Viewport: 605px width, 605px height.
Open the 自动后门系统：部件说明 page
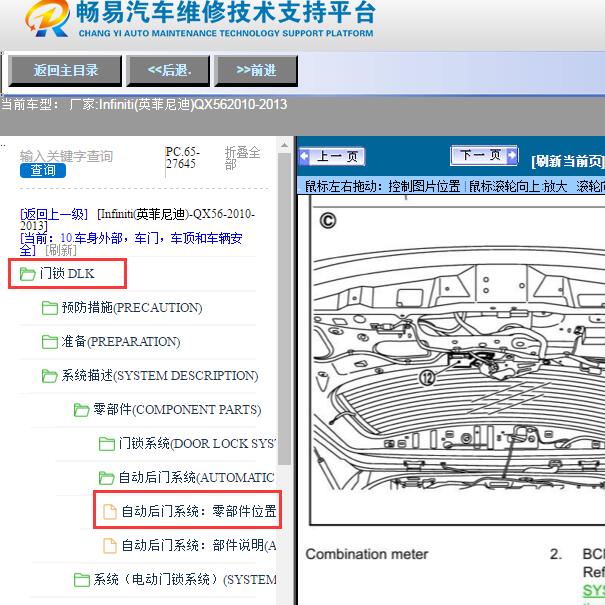pyautogui.click(x=199, y=546)
